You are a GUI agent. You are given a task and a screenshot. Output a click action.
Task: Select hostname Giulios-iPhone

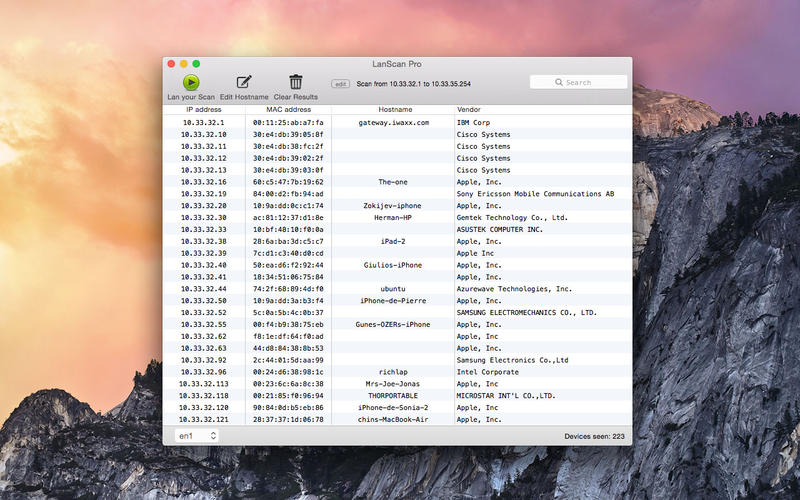(x=393, y=265)
